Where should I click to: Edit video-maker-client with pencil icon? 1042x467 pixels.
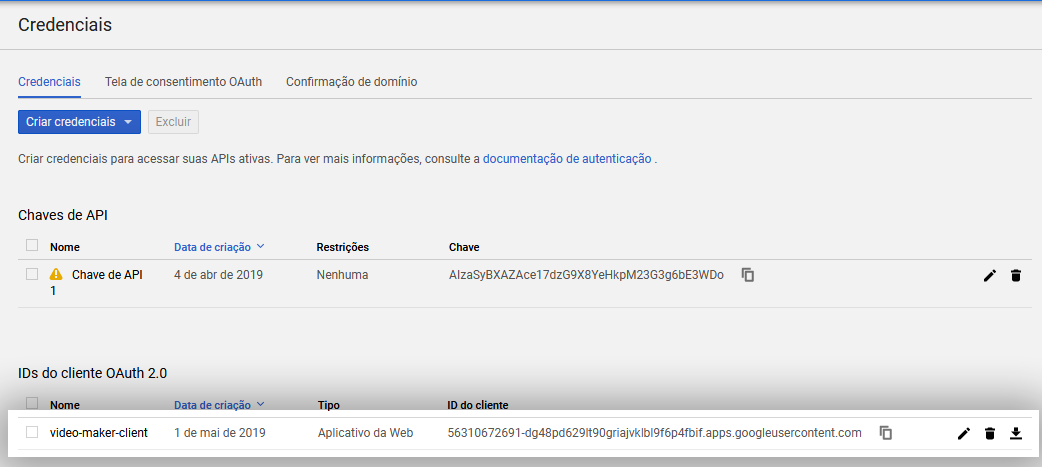pyautogui.click(x=964, y=434)
